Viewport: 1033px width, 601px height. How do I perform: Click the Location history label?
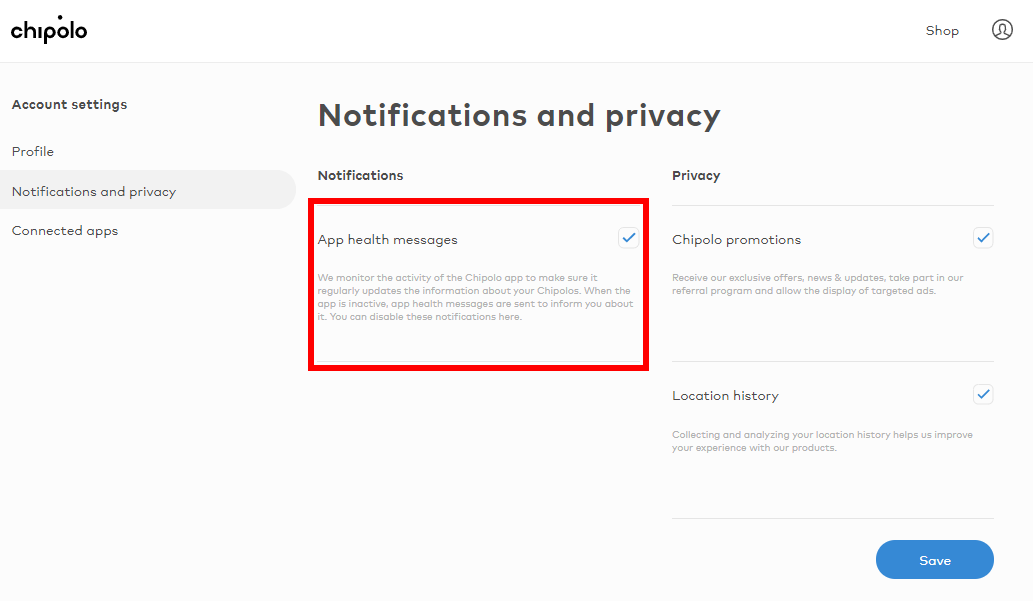click(725, 396)
